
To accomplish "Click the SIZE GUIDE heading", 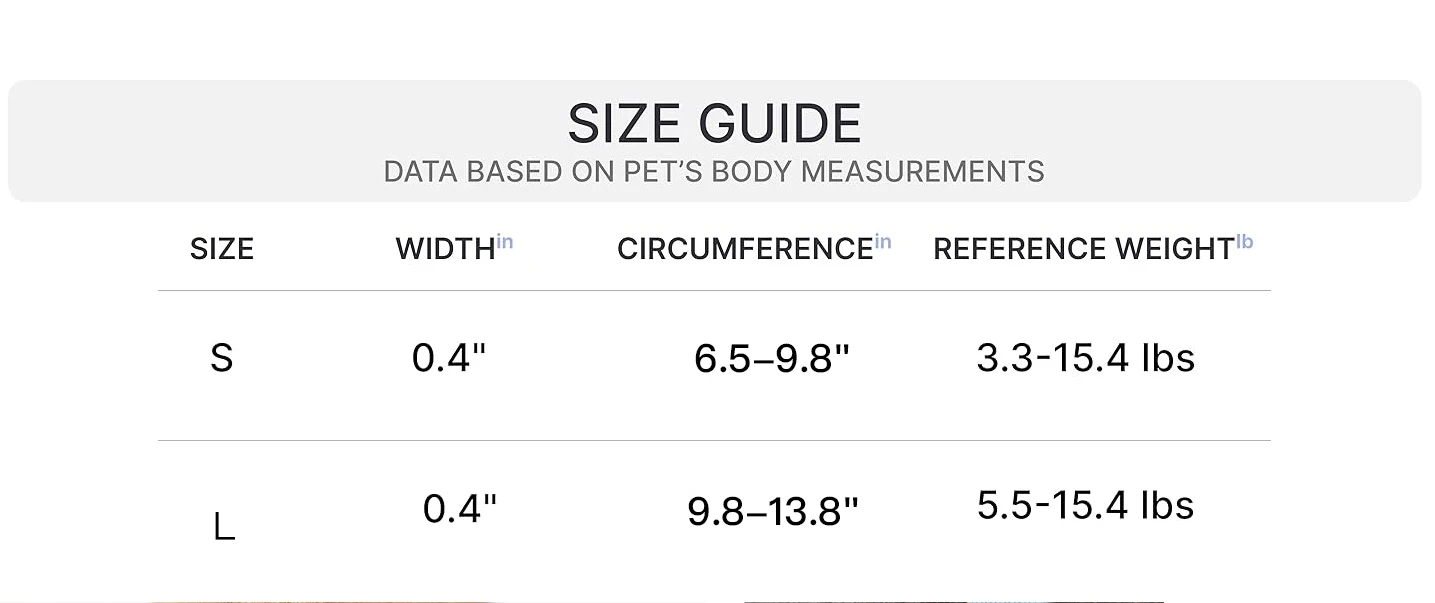I will point(714,124).
